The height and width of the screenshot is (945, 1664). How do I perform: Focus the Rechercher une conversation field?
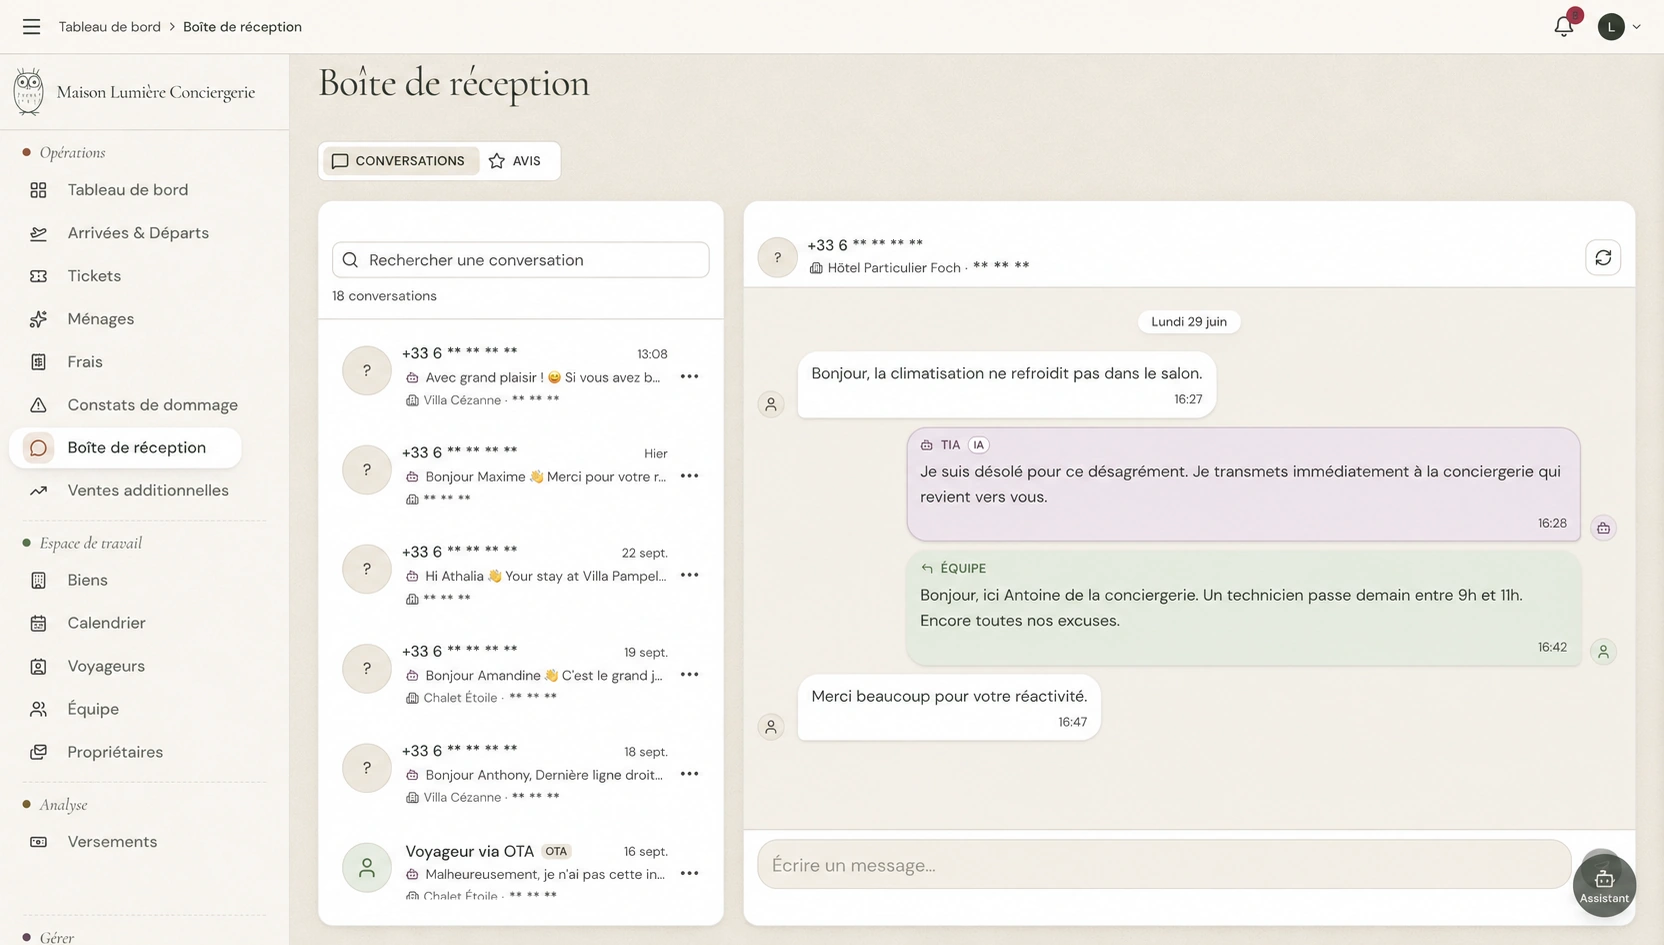(520, 260)
